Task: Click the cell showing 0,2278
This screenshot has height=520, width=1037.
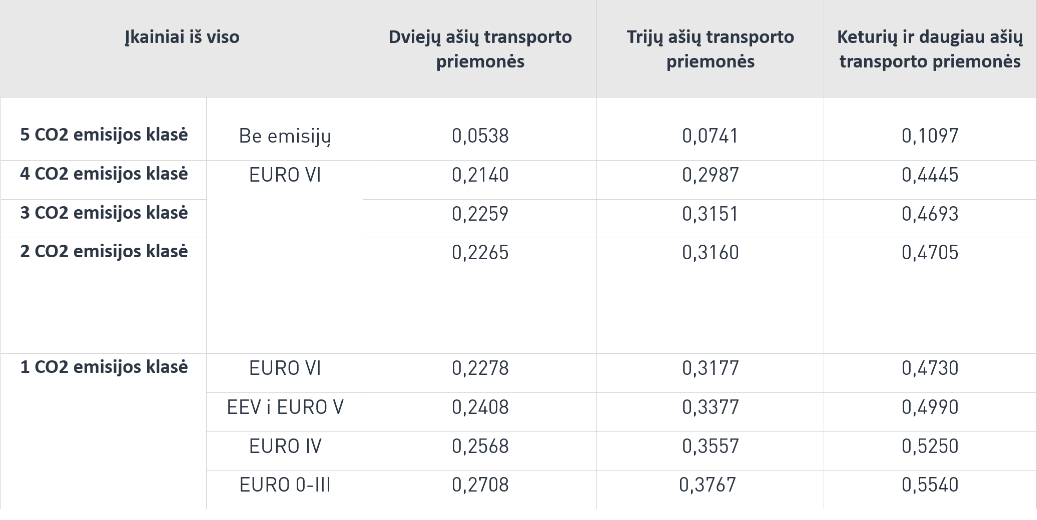Action: tap(480, 368)
